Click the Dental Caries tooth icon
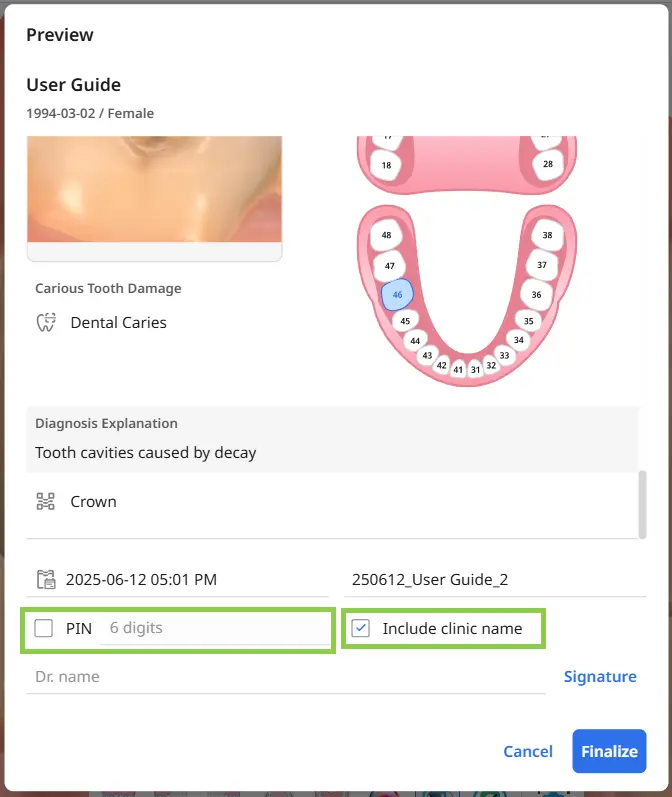This screenshot has height=797, width=672. [46, 322]
